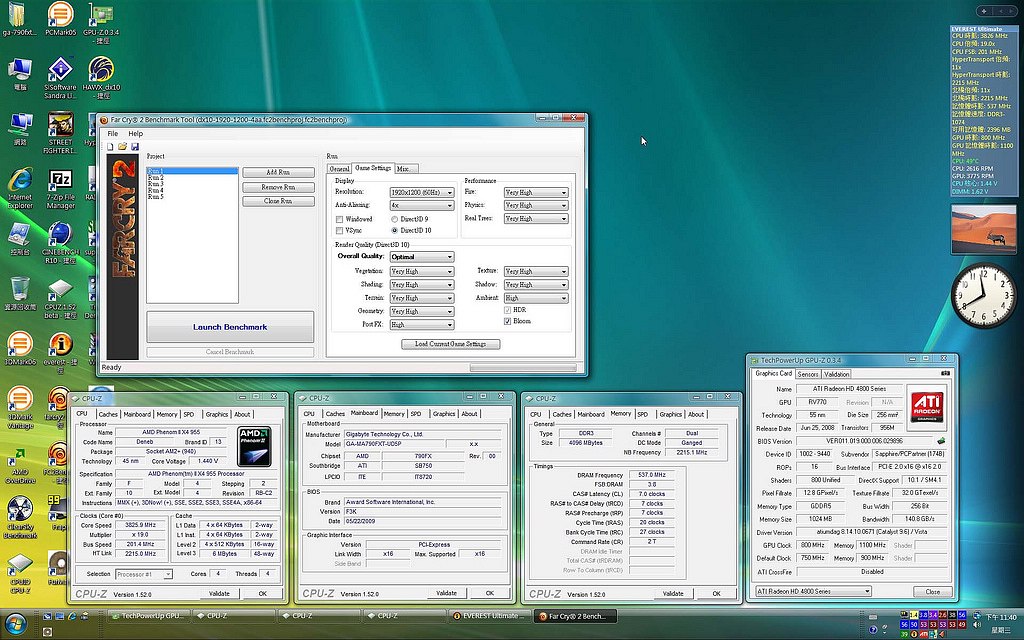Screen dimensions: 1024x640
Task: Select the 3DMark Vantage desktop icon
Action: click(20, 408)
